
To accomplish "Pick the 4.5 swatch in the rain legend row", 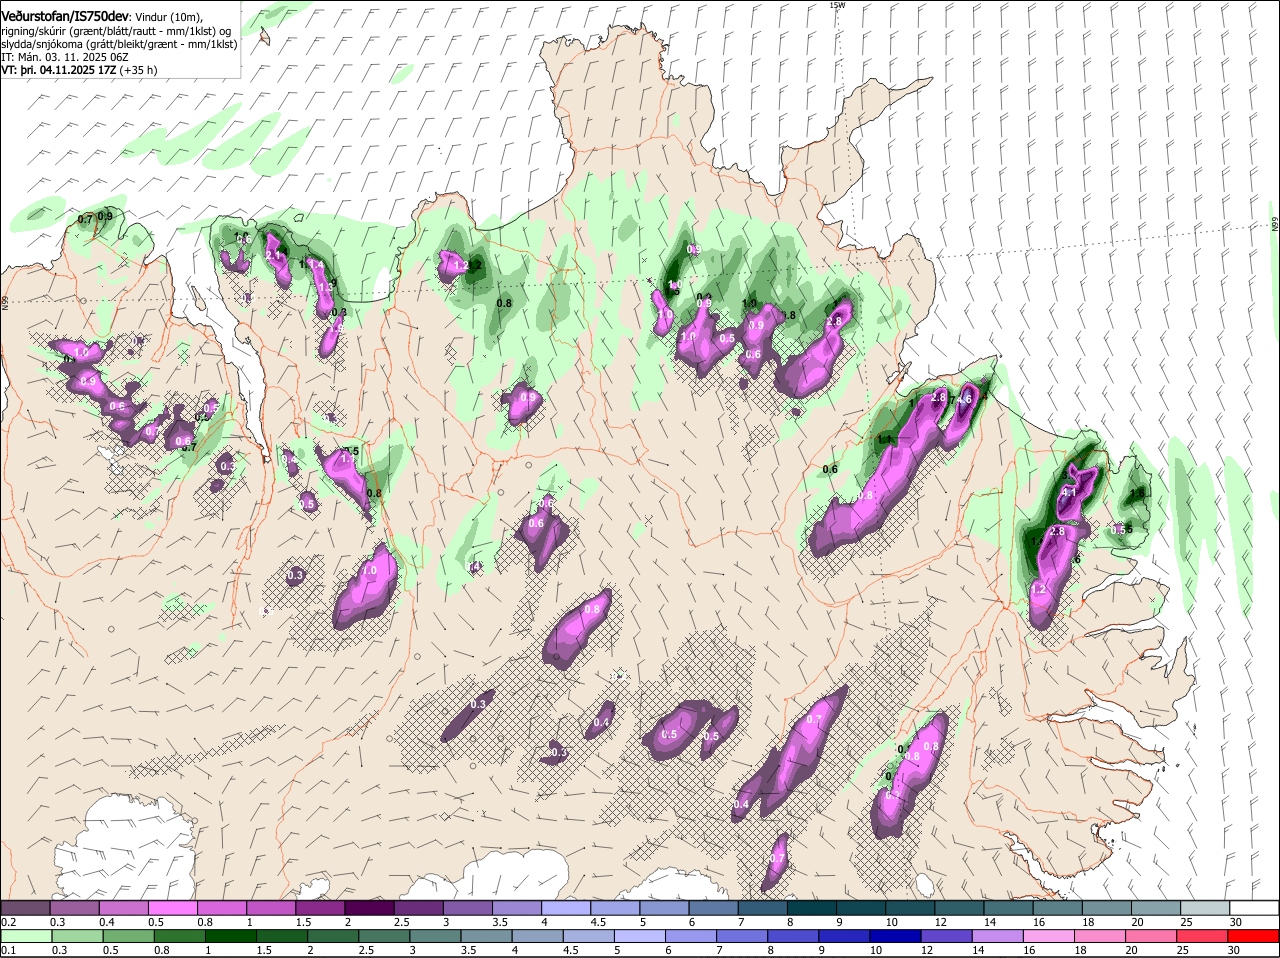I will tap(589, 935).
